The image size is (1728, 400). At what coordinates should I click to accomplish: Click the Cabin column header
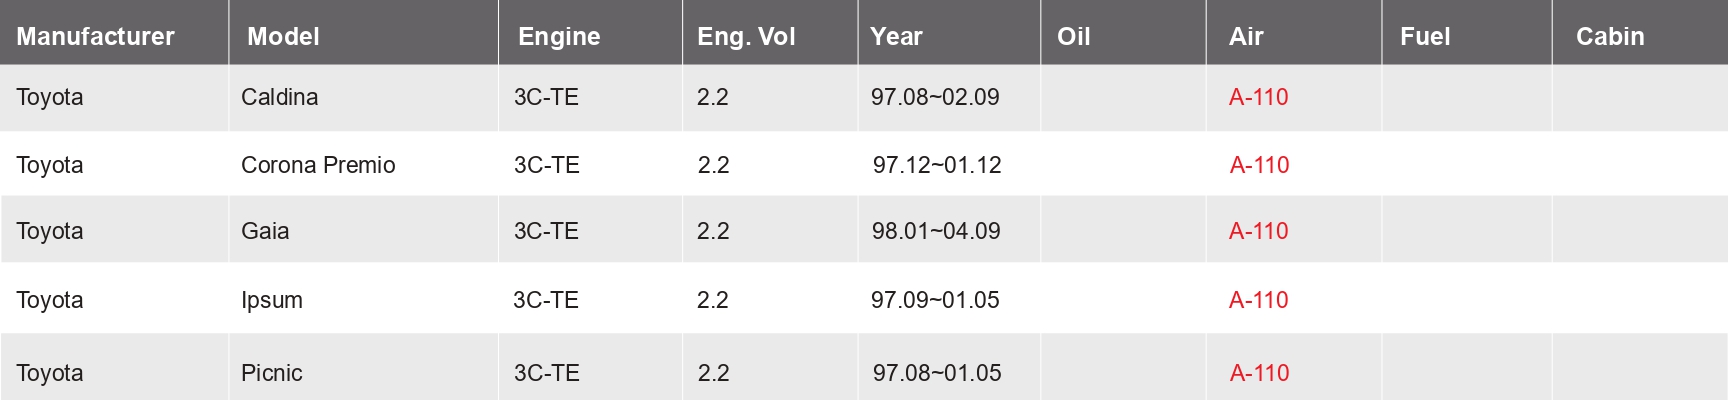[x=1610, y=37]
